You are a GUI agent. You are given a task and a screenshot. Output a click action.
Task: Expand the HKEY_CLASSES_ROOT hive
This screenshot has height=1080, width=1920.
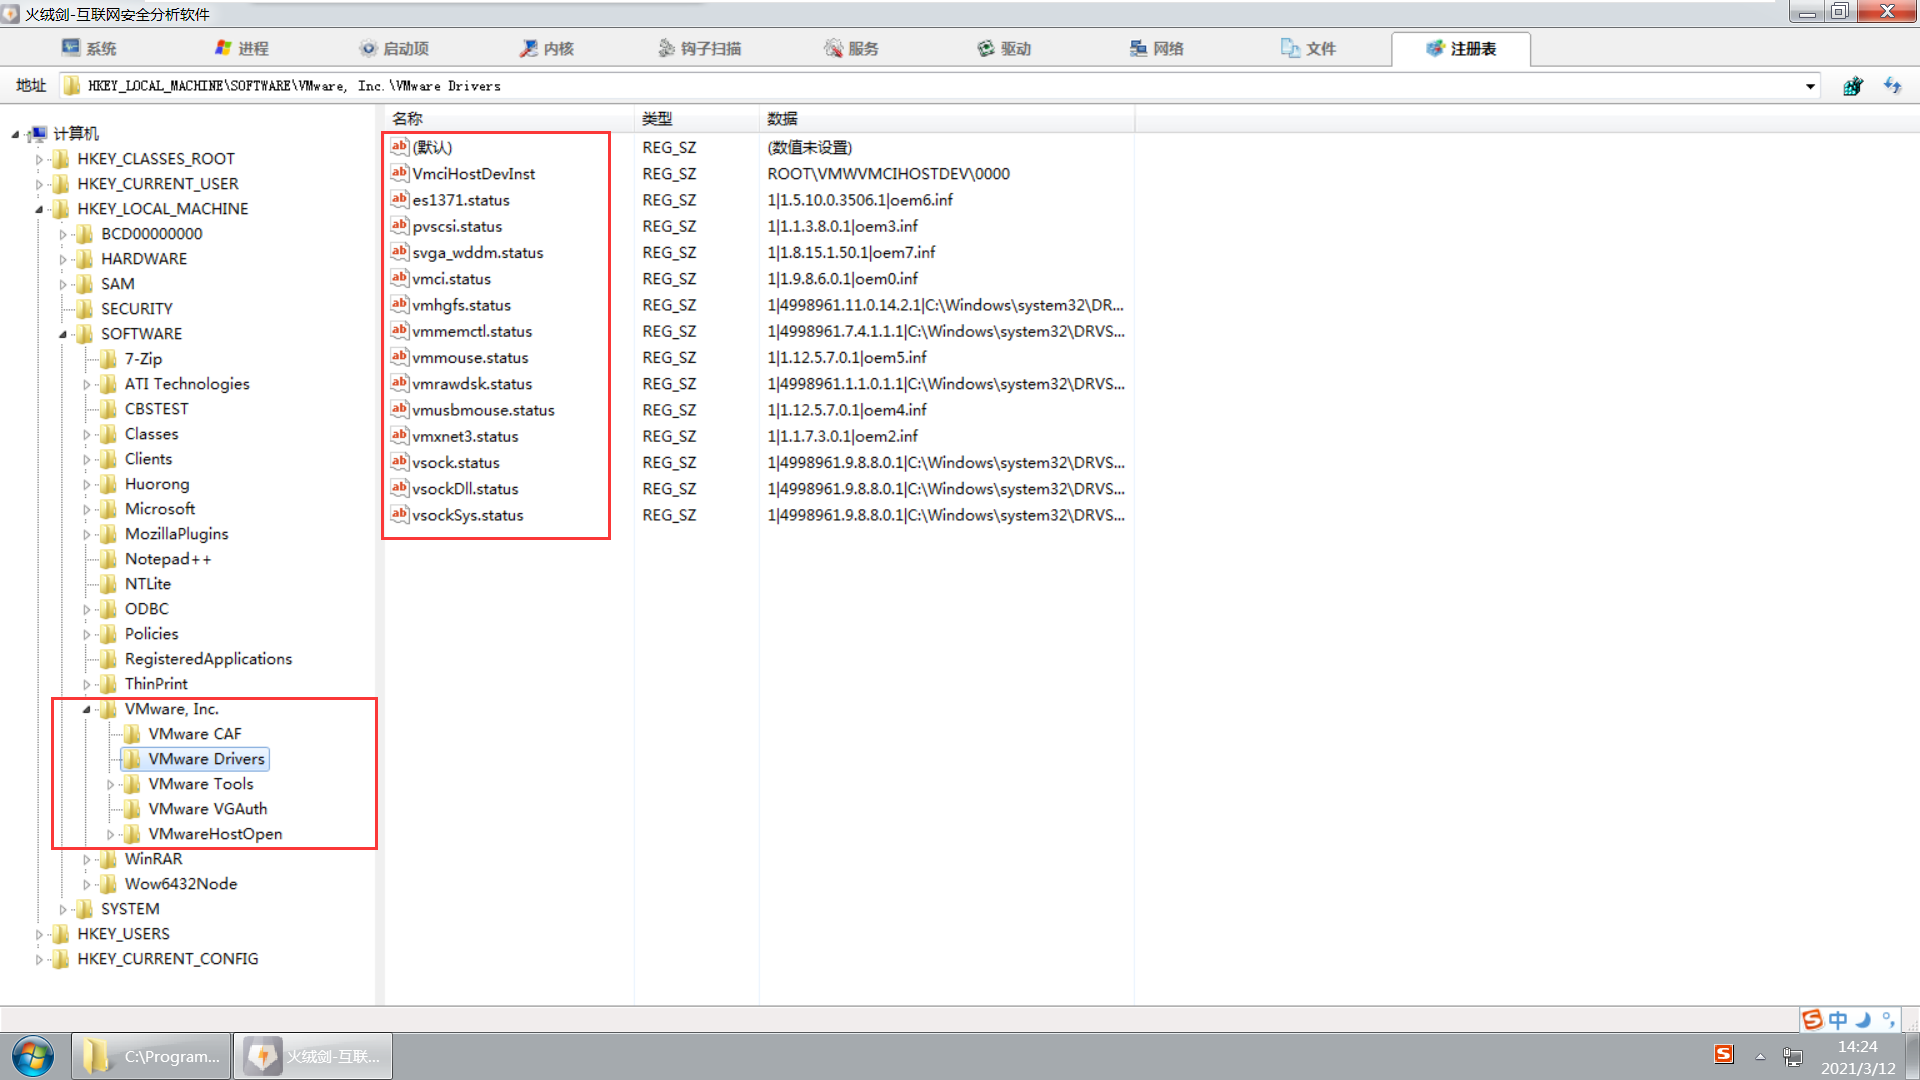(x=39, y=159)
